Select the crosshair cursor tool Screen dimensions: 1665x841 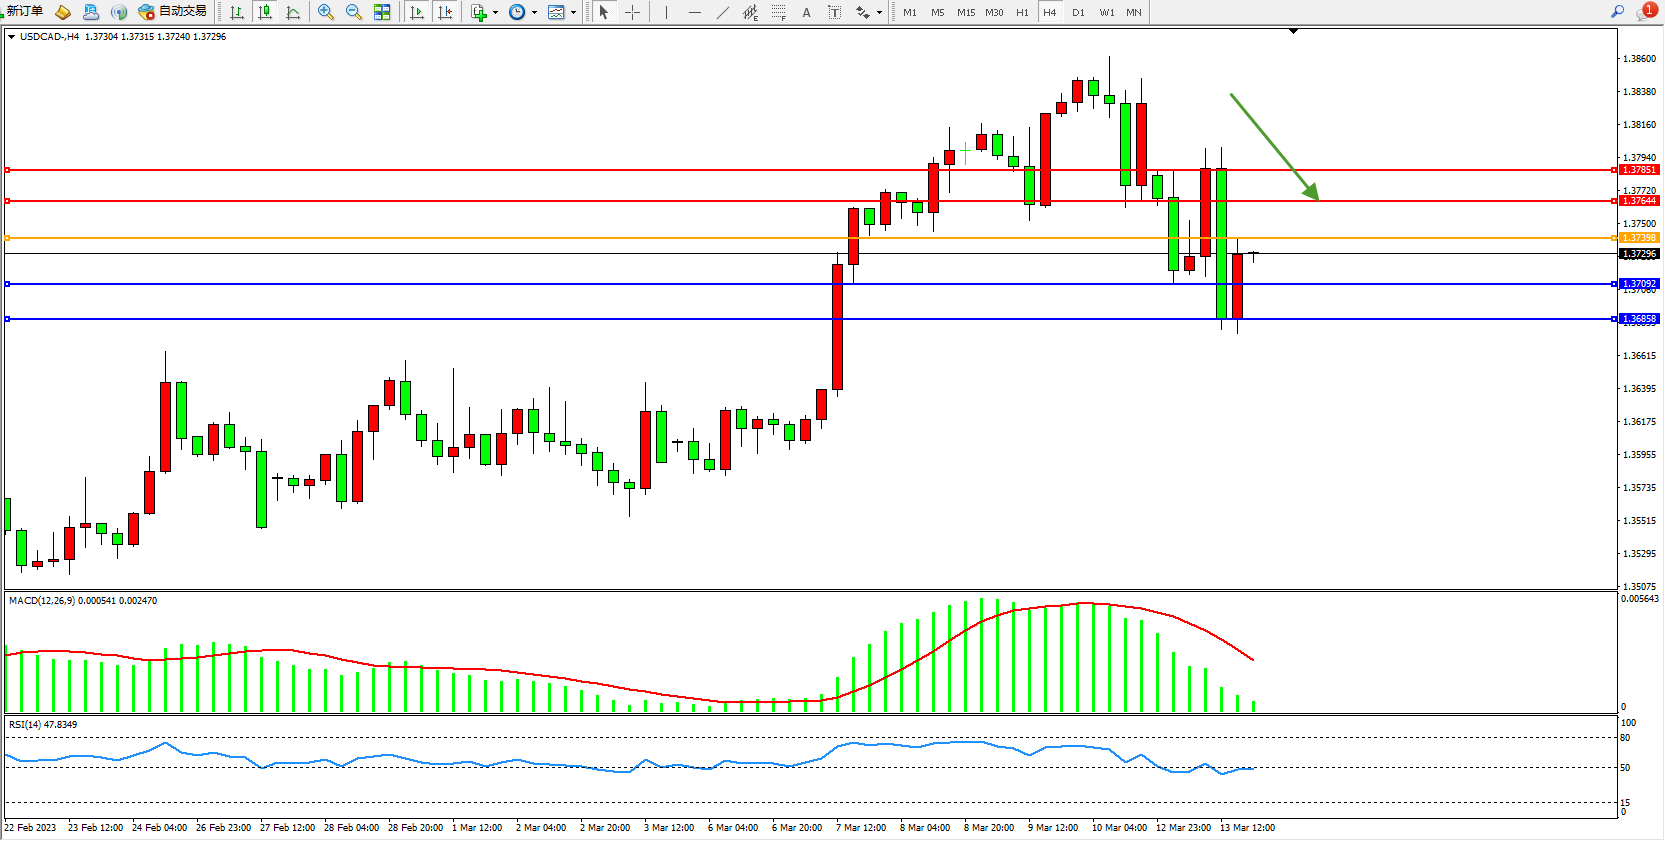(632, 12)
